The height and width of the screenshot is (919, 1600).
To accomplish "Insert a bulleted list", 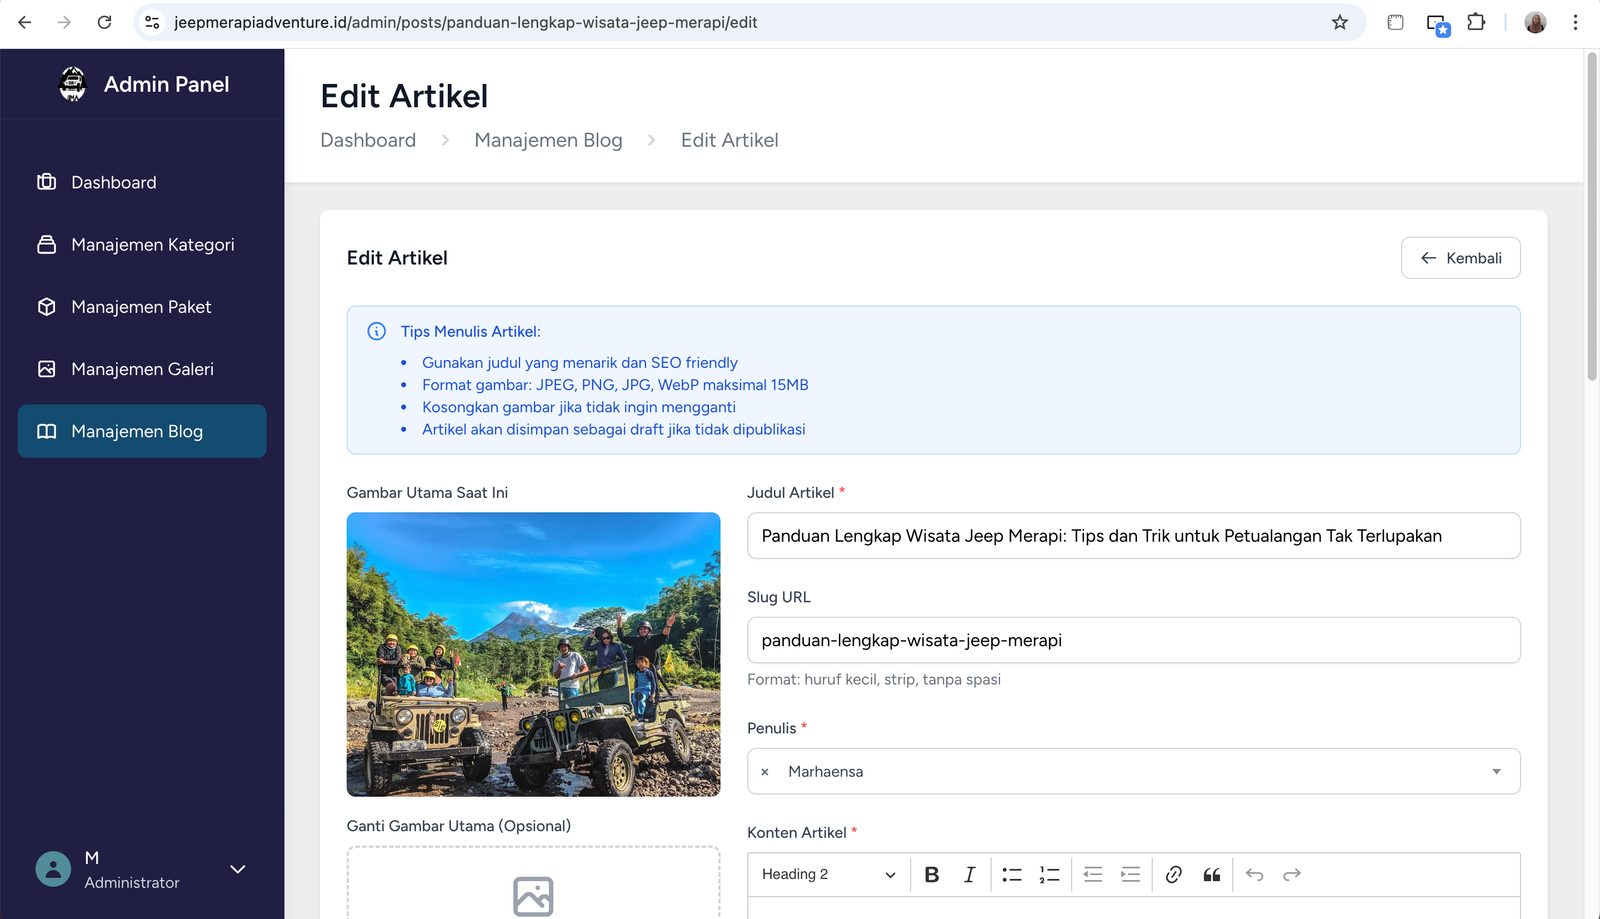I will tap(1012, 875).
